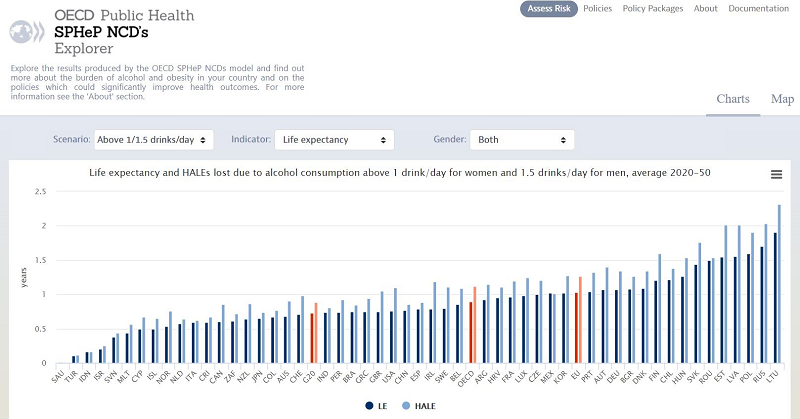This screenshot has height=419, width=800.
Task: Click the POL dark LE bar
Action: click(x=748, y=309)
